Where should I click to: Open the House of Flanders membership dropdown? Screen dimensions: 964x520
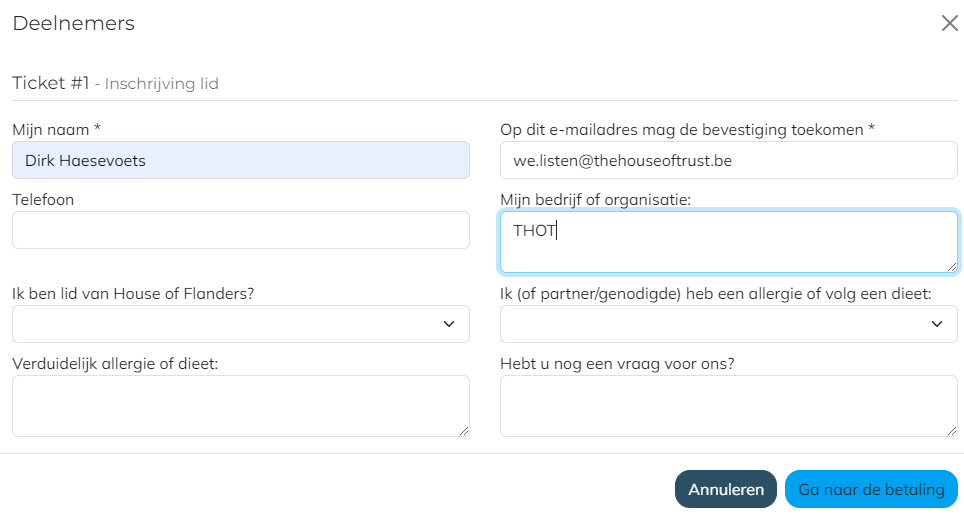point(241,324)
